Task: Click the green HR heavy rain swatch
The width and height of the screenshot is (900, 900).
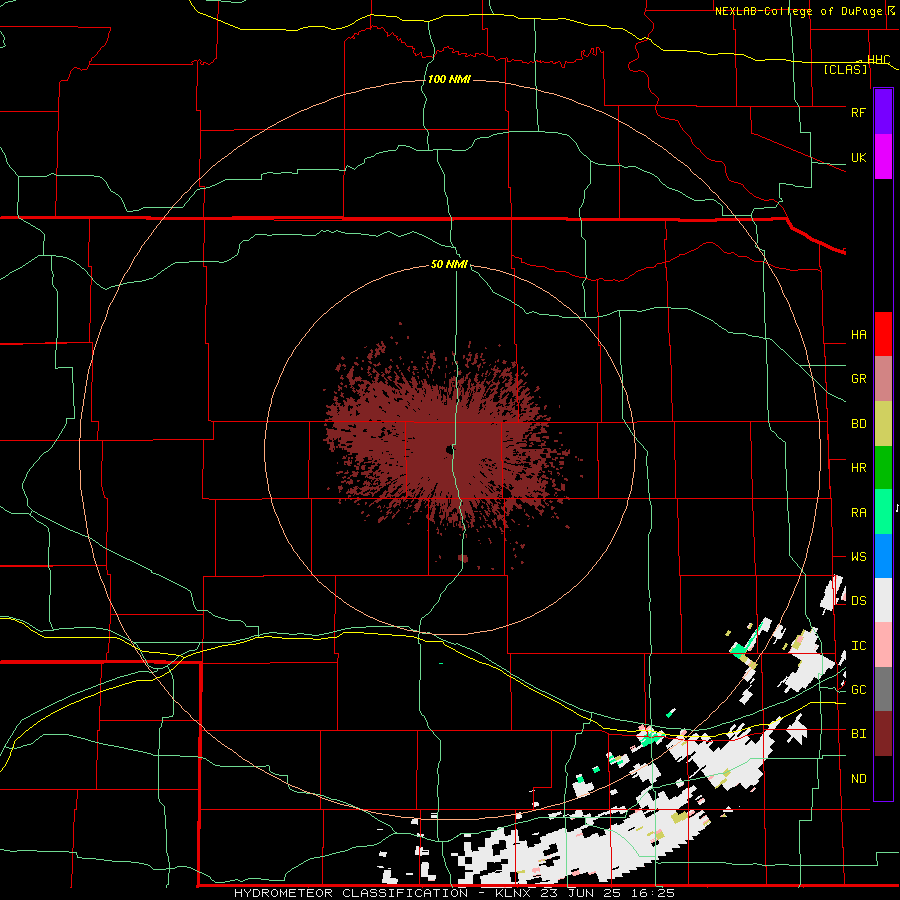Action: coord(883,468)
